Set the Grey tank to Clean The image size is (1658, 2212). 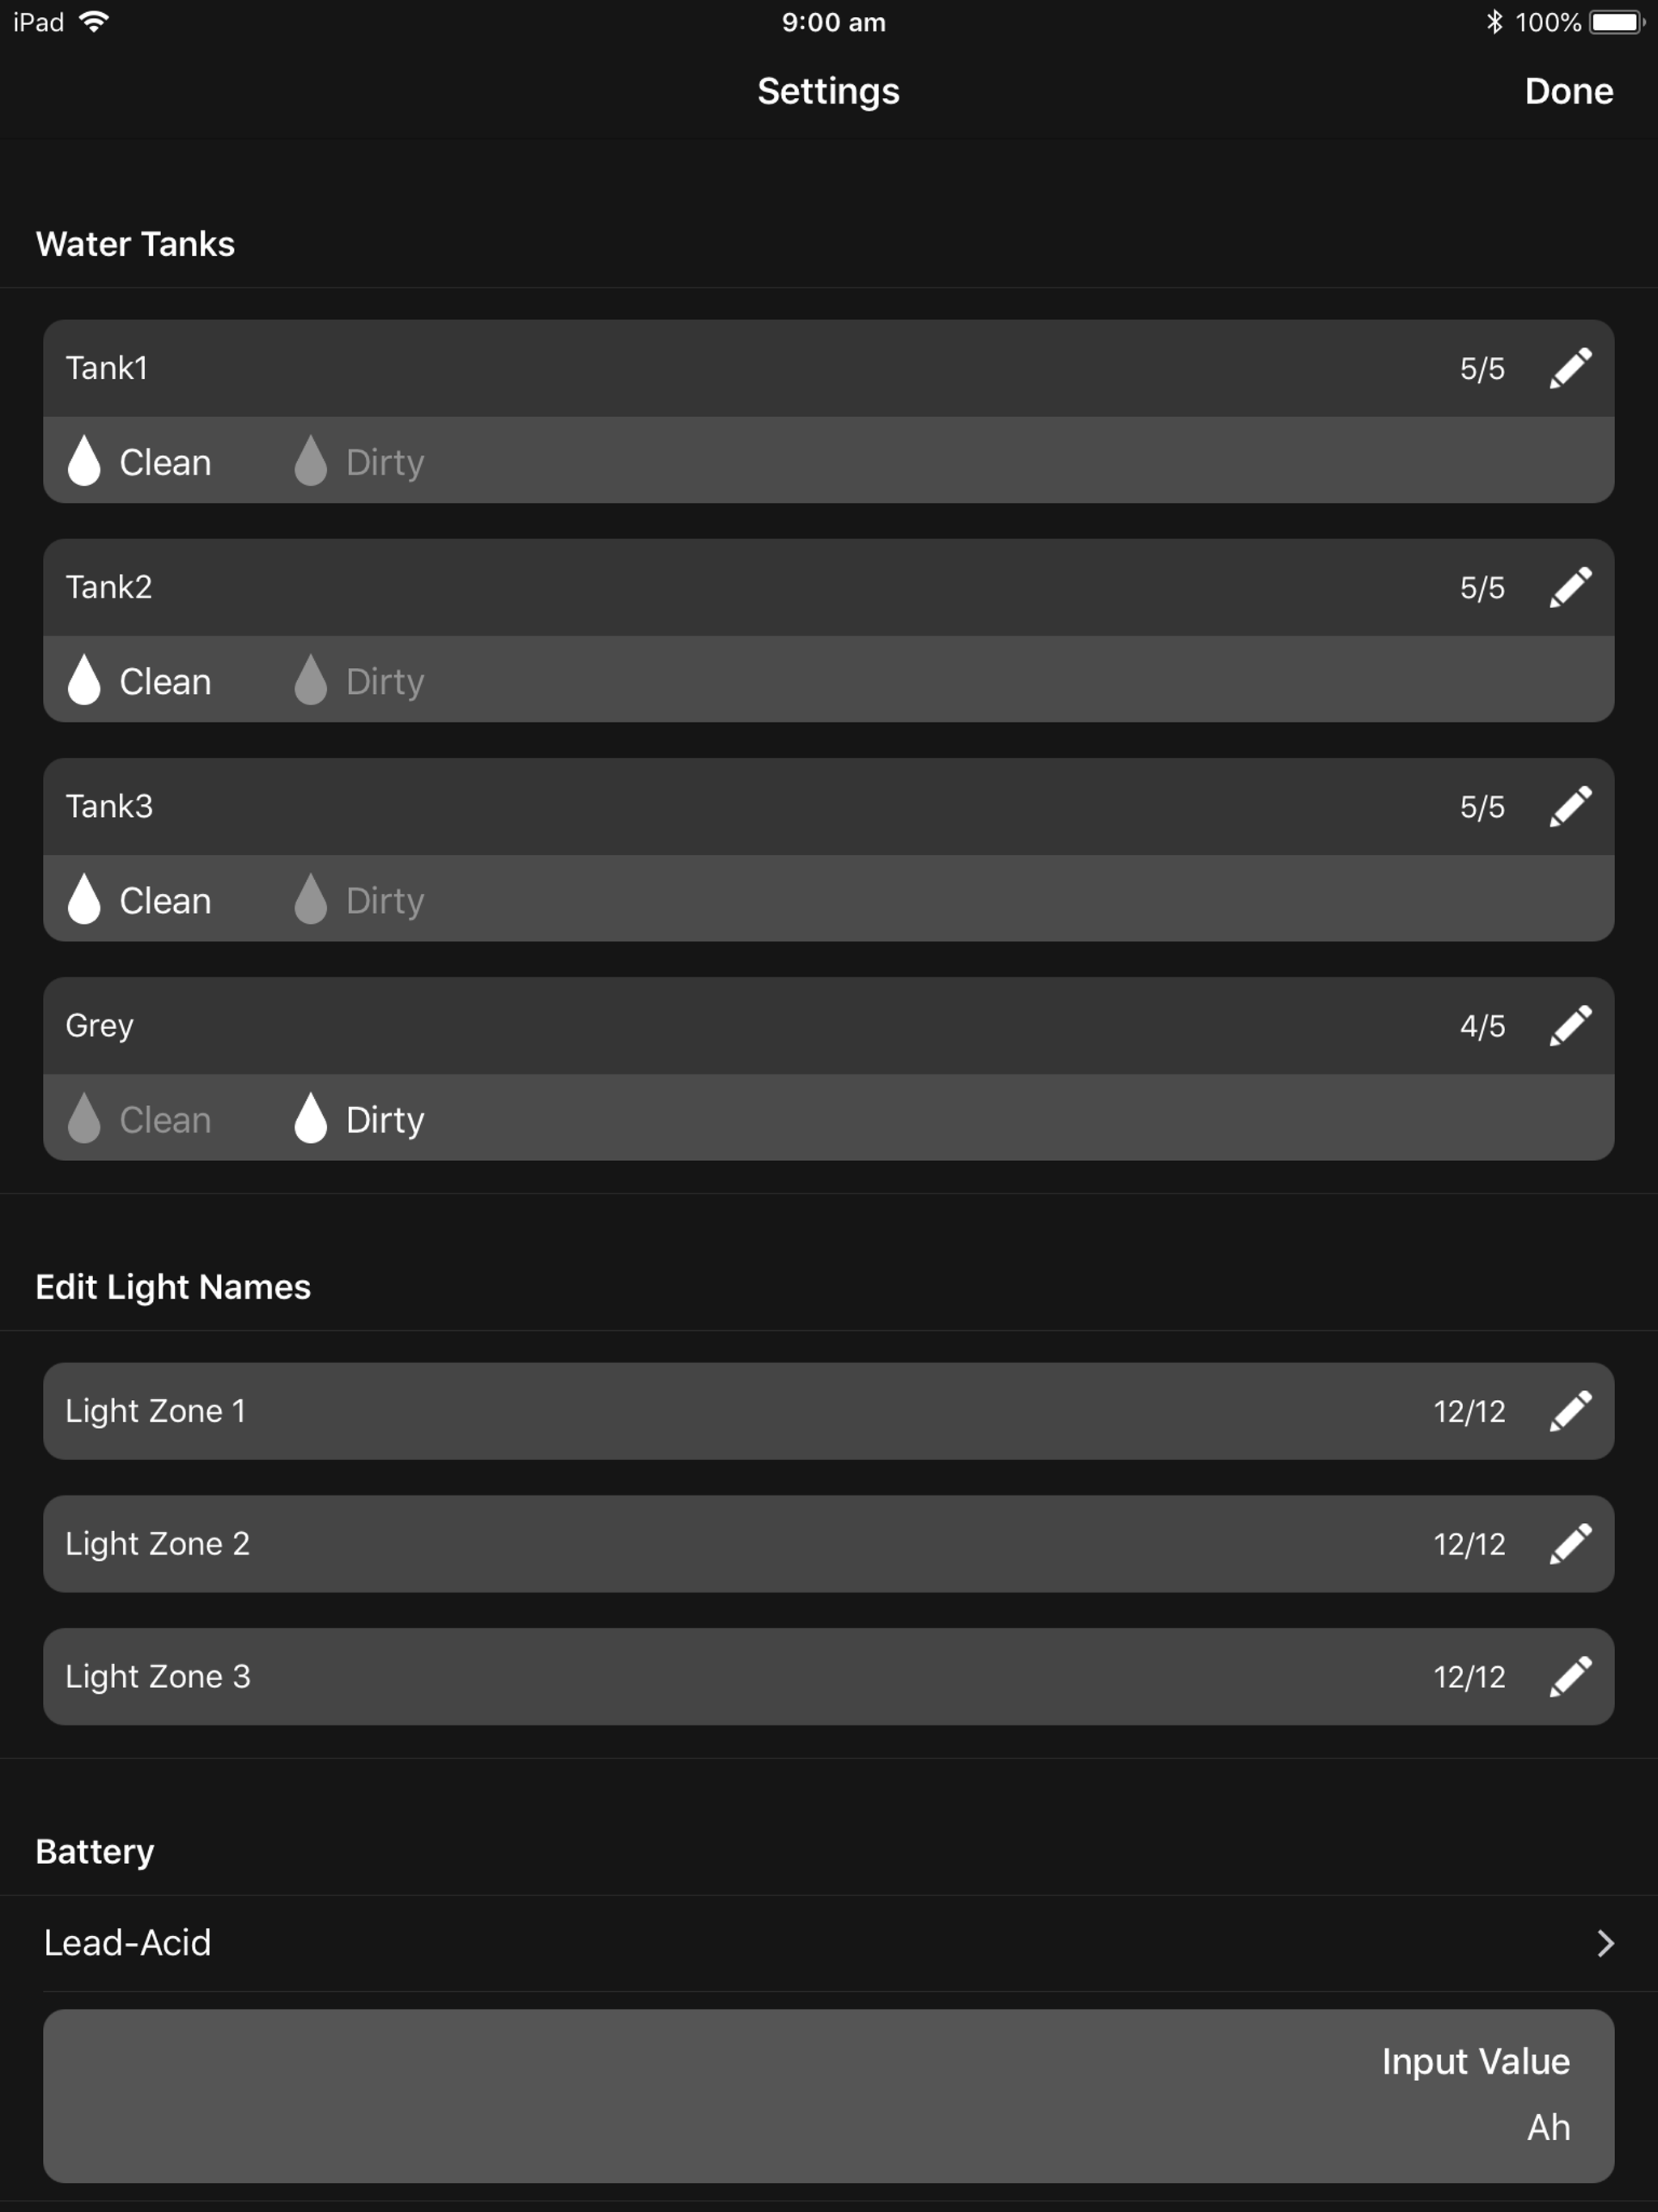[140, 1119]
